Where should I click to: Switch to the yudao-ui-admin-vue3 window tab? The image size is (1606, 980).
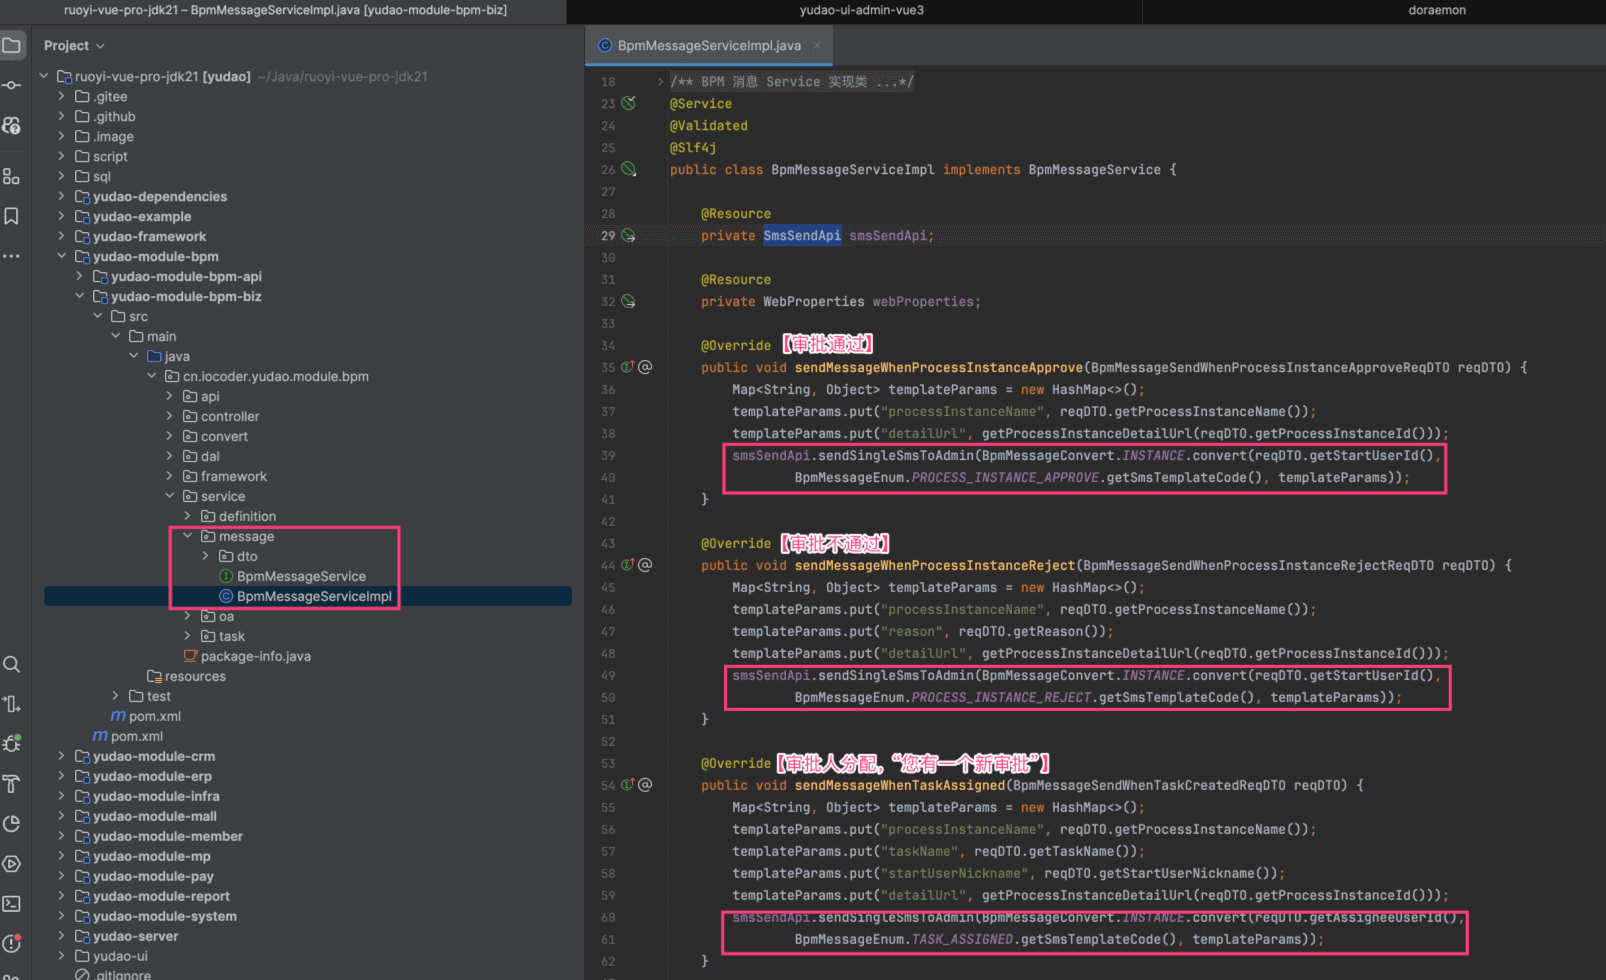pos(861,10)
